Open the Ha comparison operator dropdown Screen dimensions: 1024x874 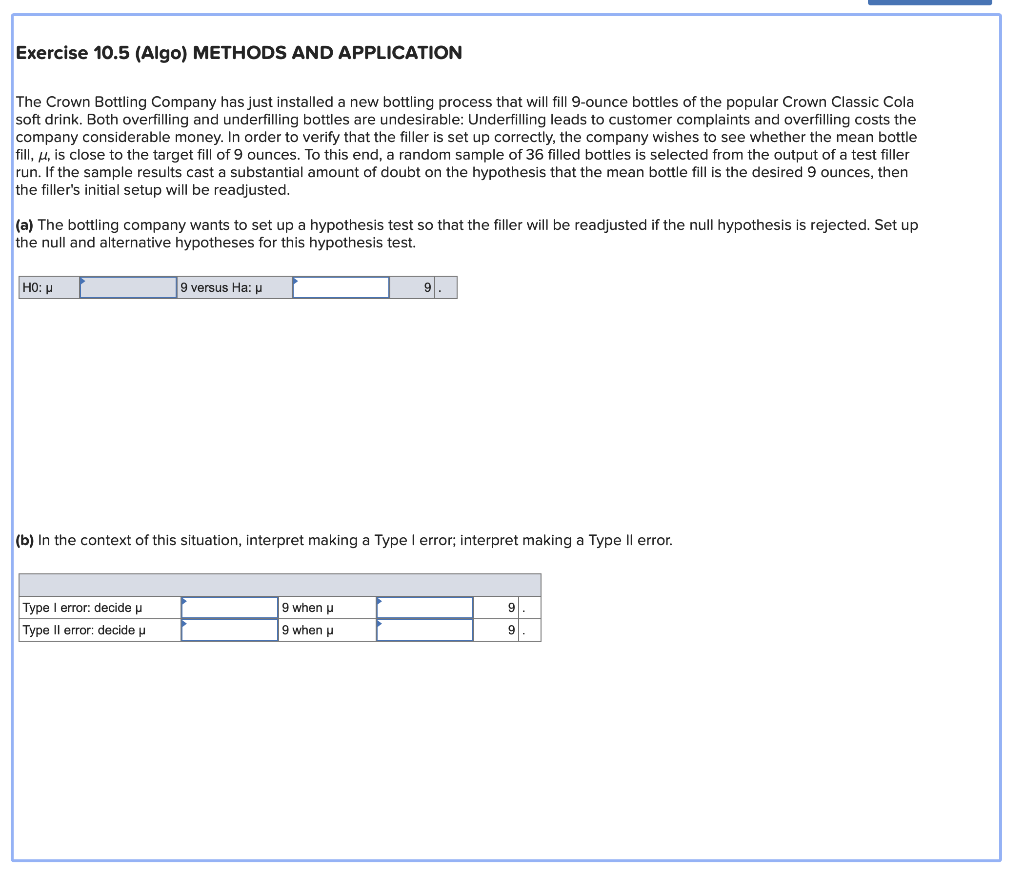(x=340, y=288)
